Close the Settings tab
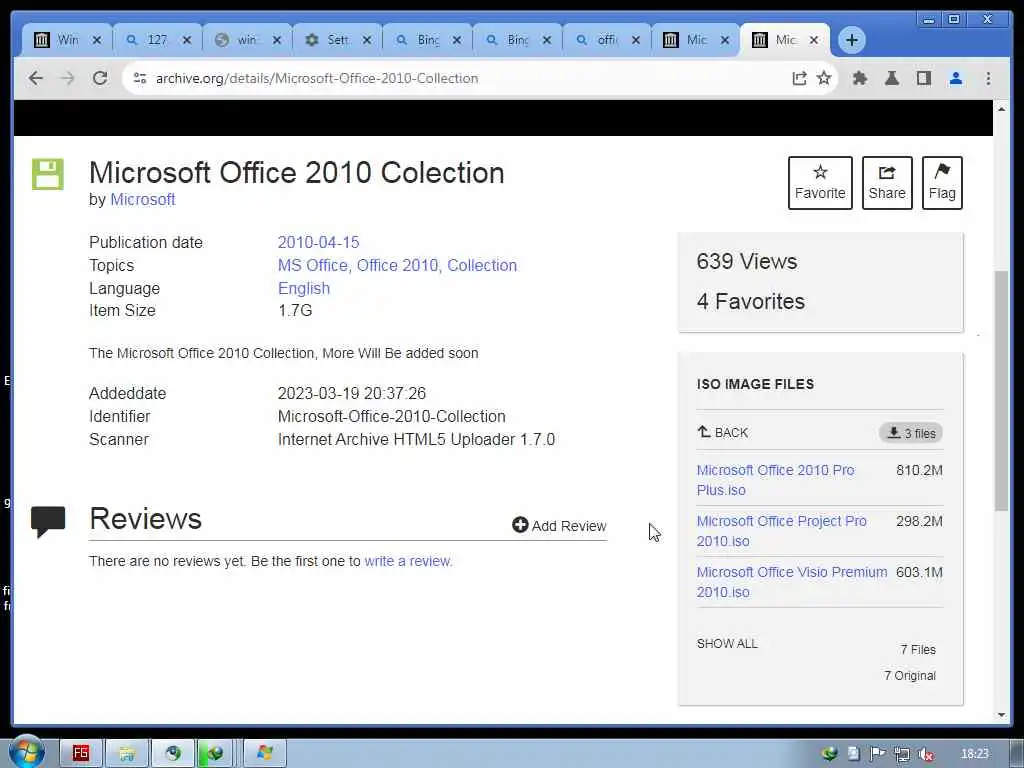Screen dimensions: 1024x768 point(367,40)
